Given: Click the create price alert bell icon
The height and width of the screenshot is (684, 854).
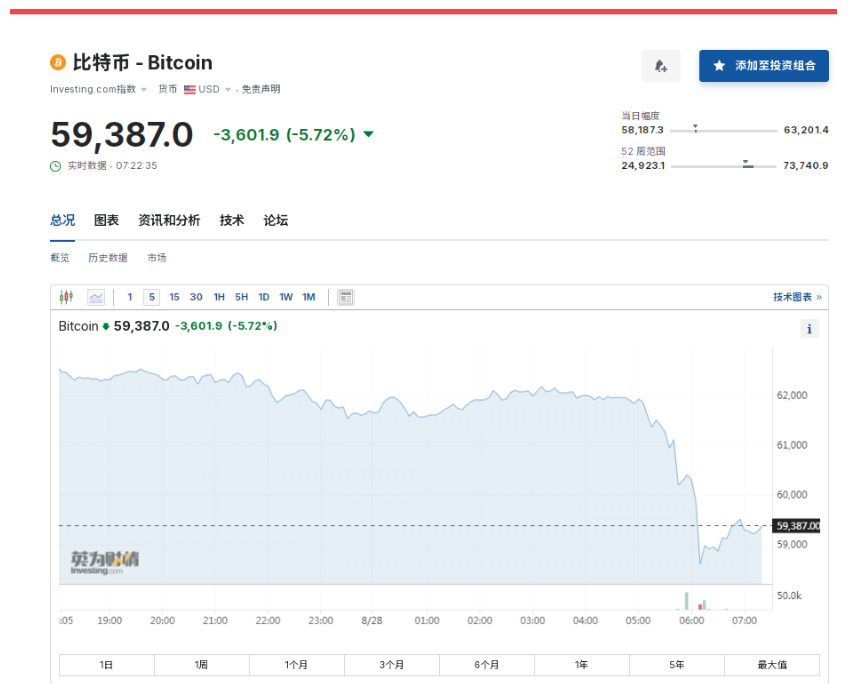Looking at the screenshot, I should [x=661, y=66].
